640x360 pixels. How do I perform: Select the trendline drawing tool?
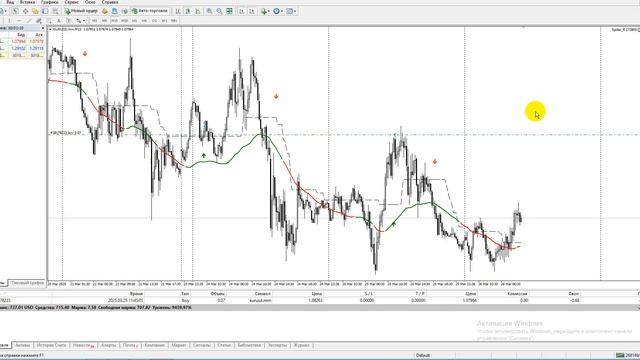pos(29,20)
